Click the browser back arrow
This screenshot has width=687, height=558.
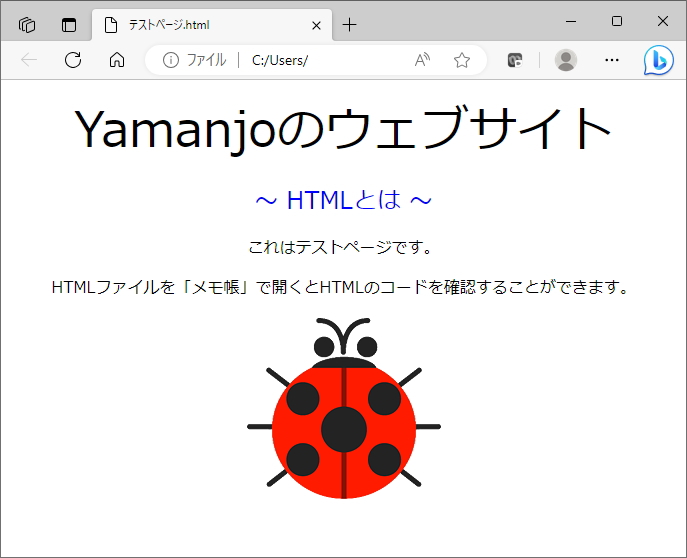click(x=29, y=60)
